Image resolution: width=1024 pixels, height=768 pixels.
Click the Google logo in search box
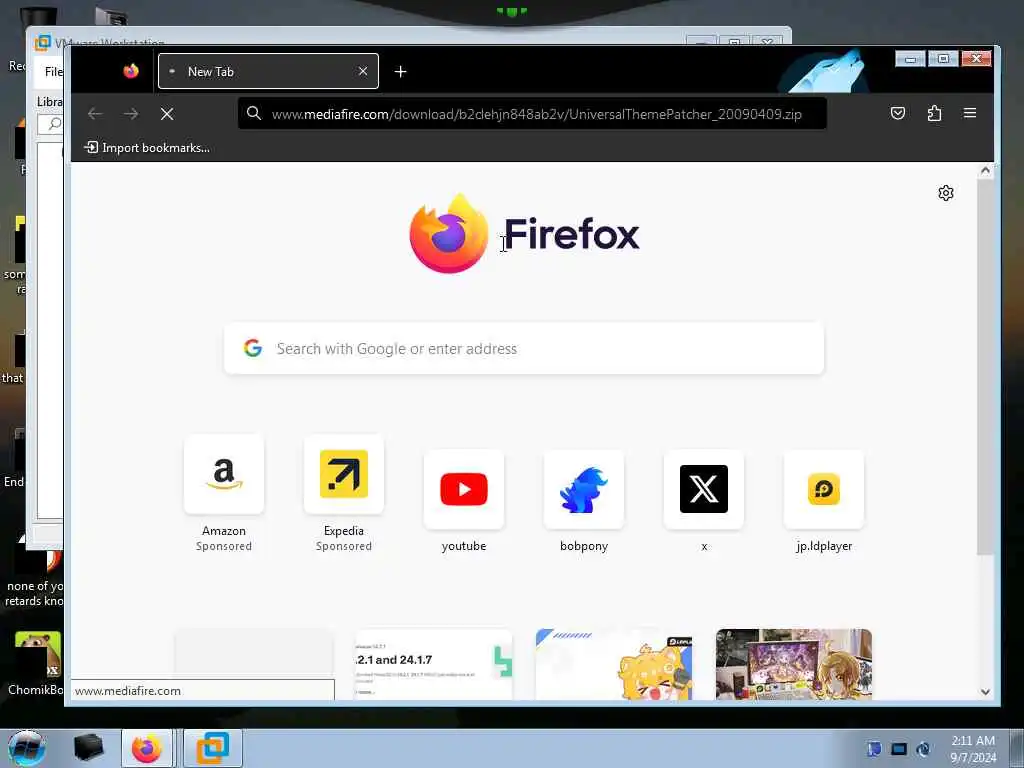coord(253,348)
